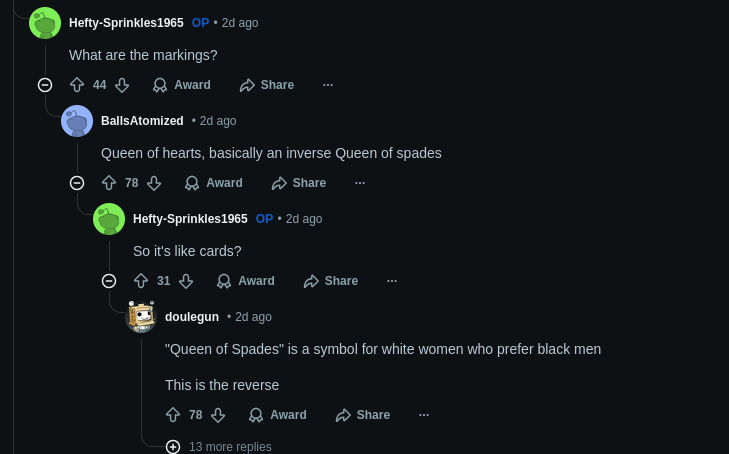729x454 pixels.
Task: Open more options menu on doulegun's comment
Action: click(x=424, y=415)
